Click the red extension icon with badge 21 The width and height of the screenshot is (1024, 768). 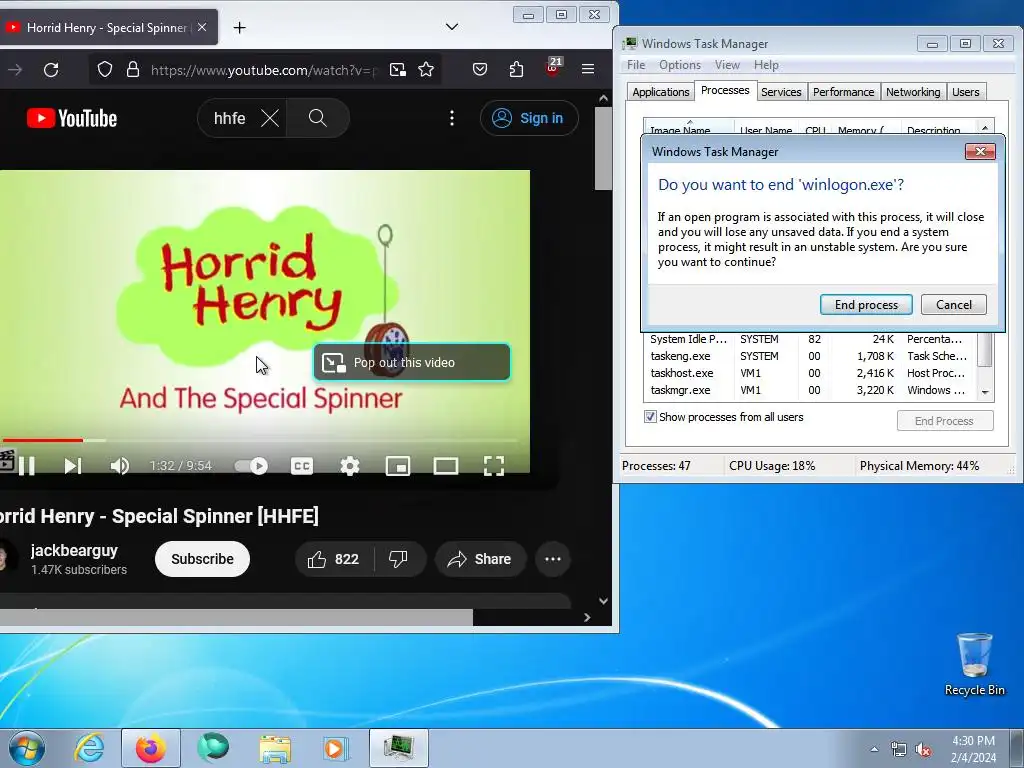click(552, 68)
